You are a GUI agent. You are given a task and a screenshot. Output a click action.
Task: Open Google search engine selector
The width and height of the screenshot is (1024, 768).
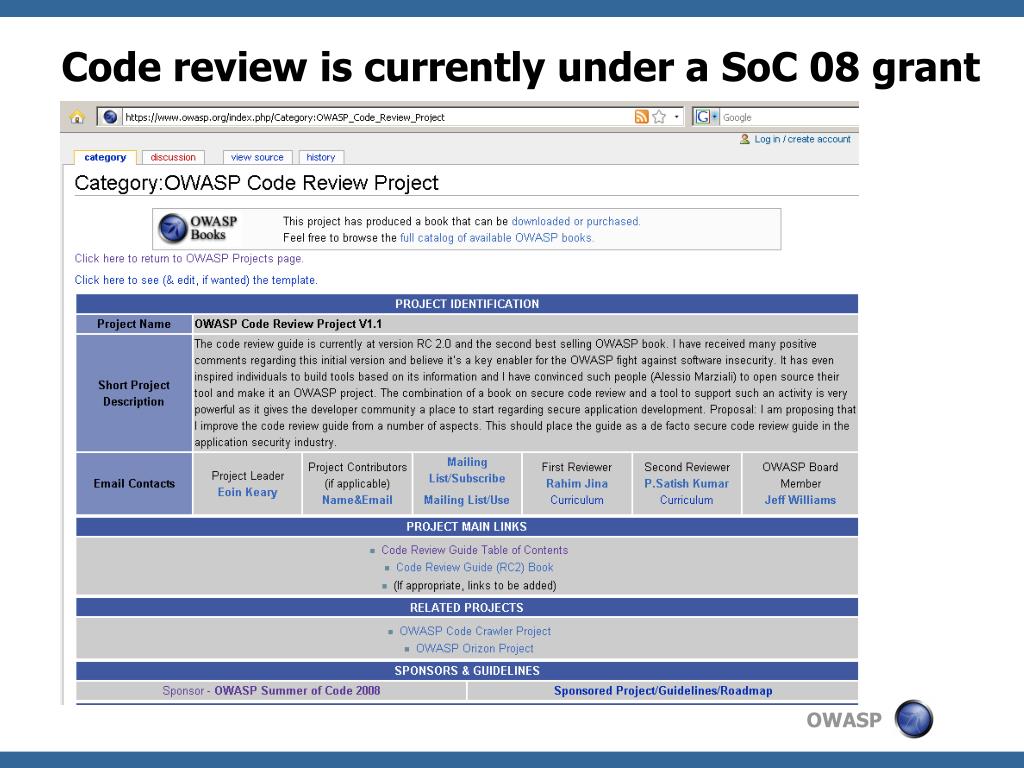click(706, 117)
